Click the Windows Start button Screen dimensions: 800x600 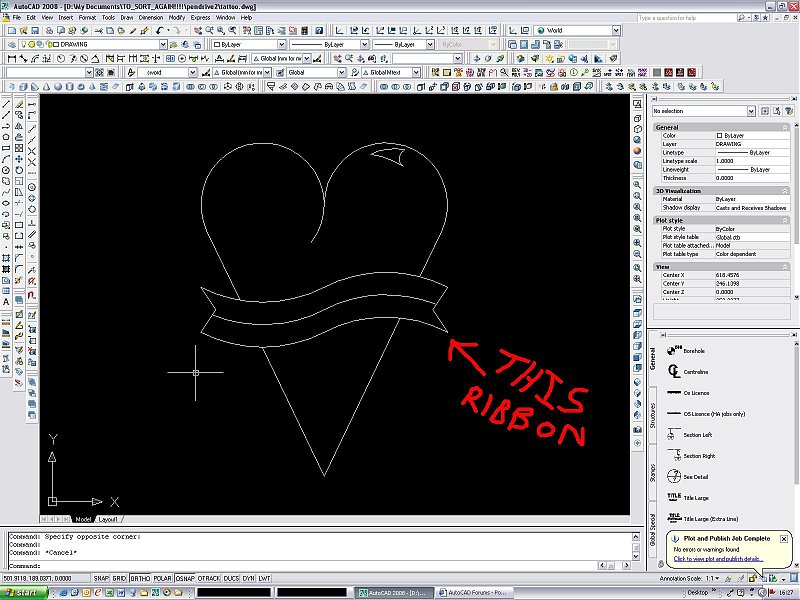(22, 590)
